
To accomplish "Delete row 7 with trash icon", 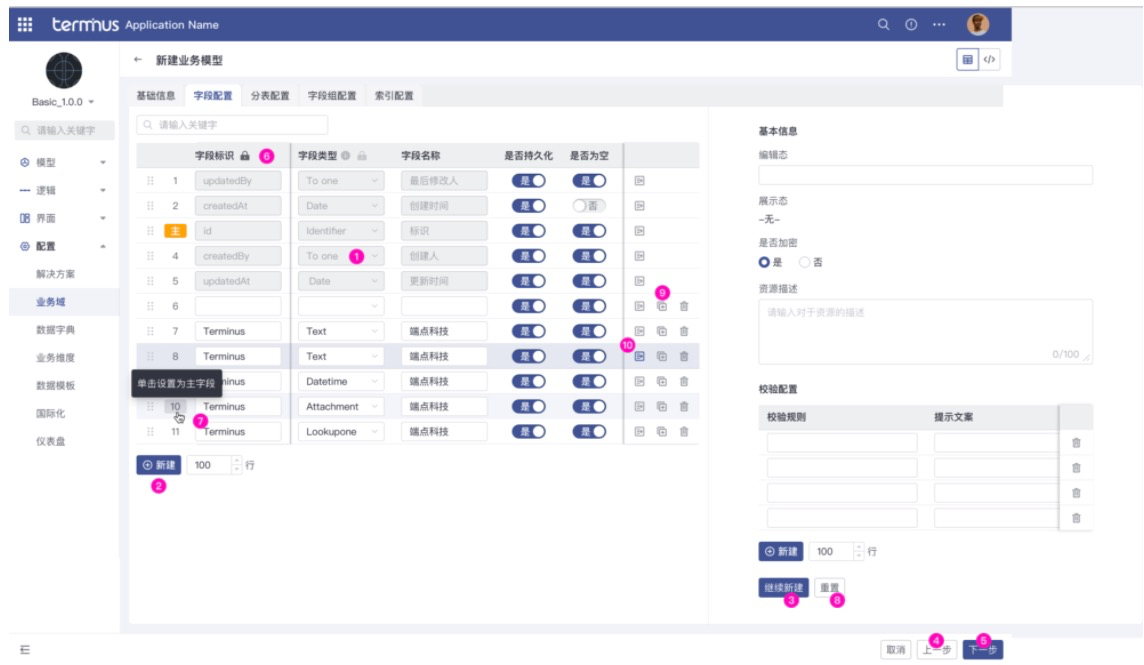I will tap(684, 331).
